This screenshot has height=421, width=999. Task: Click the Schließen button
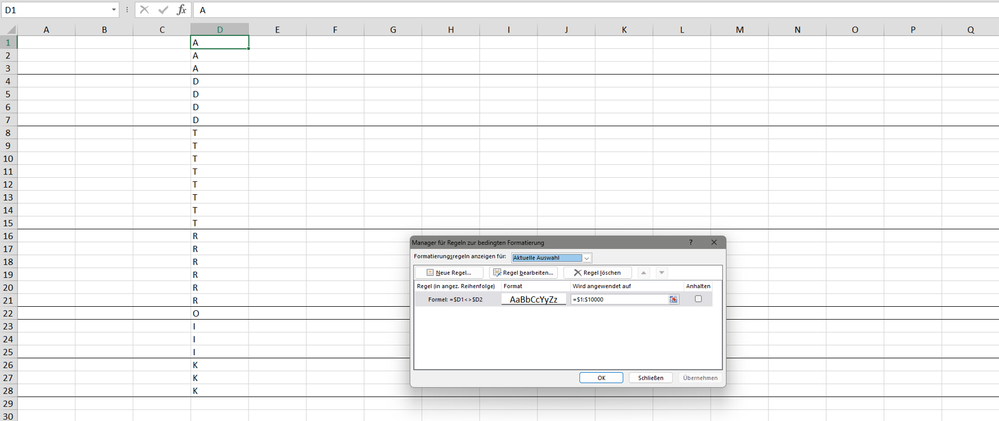[651, 378]
